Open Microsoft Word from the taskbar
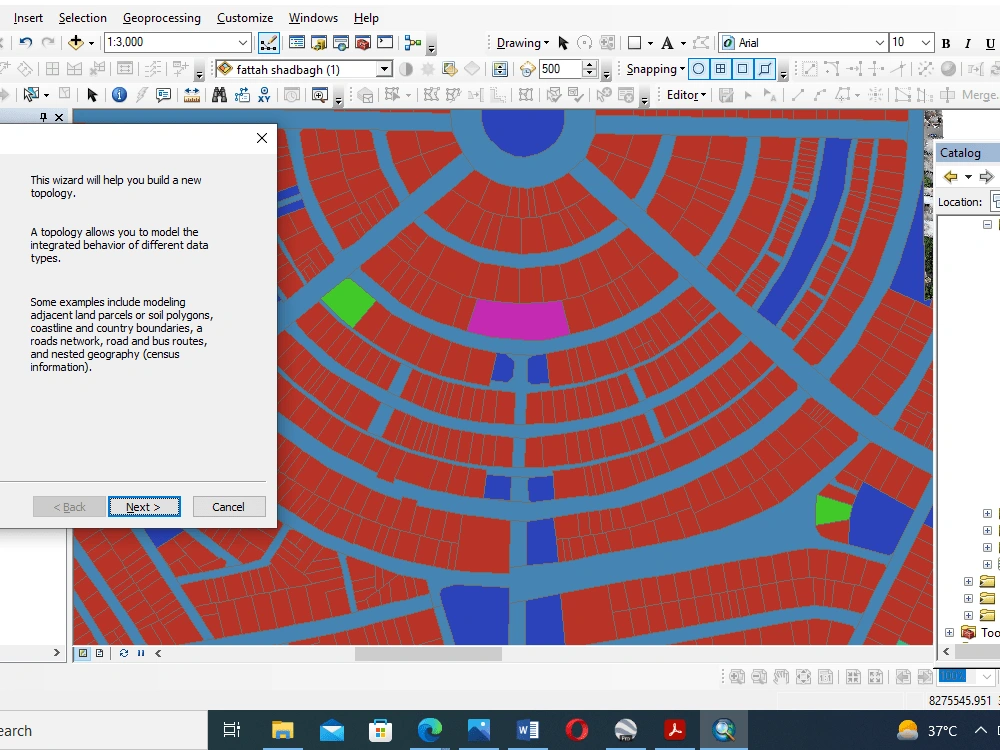This screenshot has height=750, width=1000. pos(527,729)
